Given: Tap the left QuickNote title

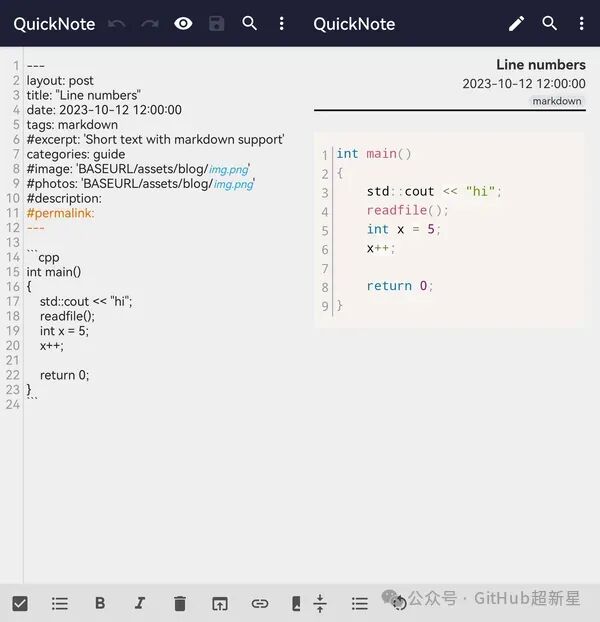Looking at the screenshot, I should click(54, 24).
